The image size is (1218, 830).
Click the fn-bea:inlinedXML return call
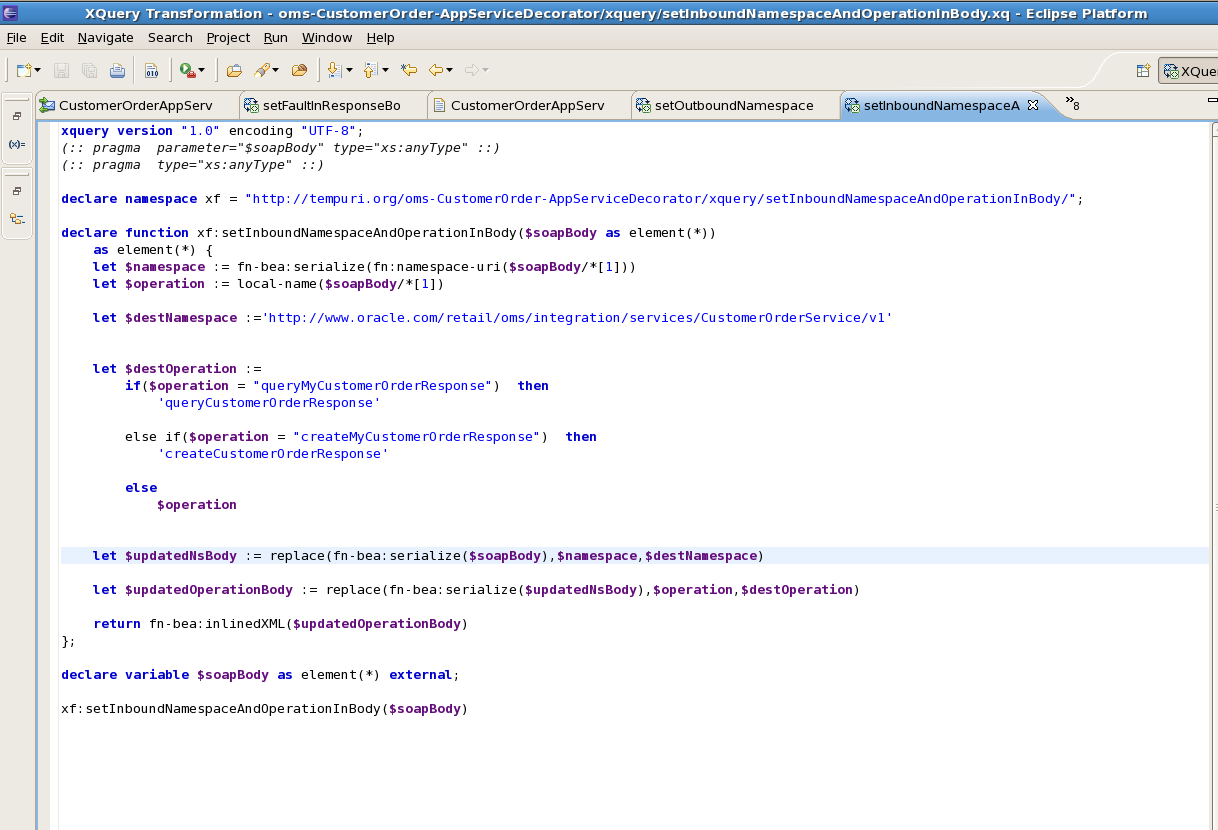coord(308,623)
